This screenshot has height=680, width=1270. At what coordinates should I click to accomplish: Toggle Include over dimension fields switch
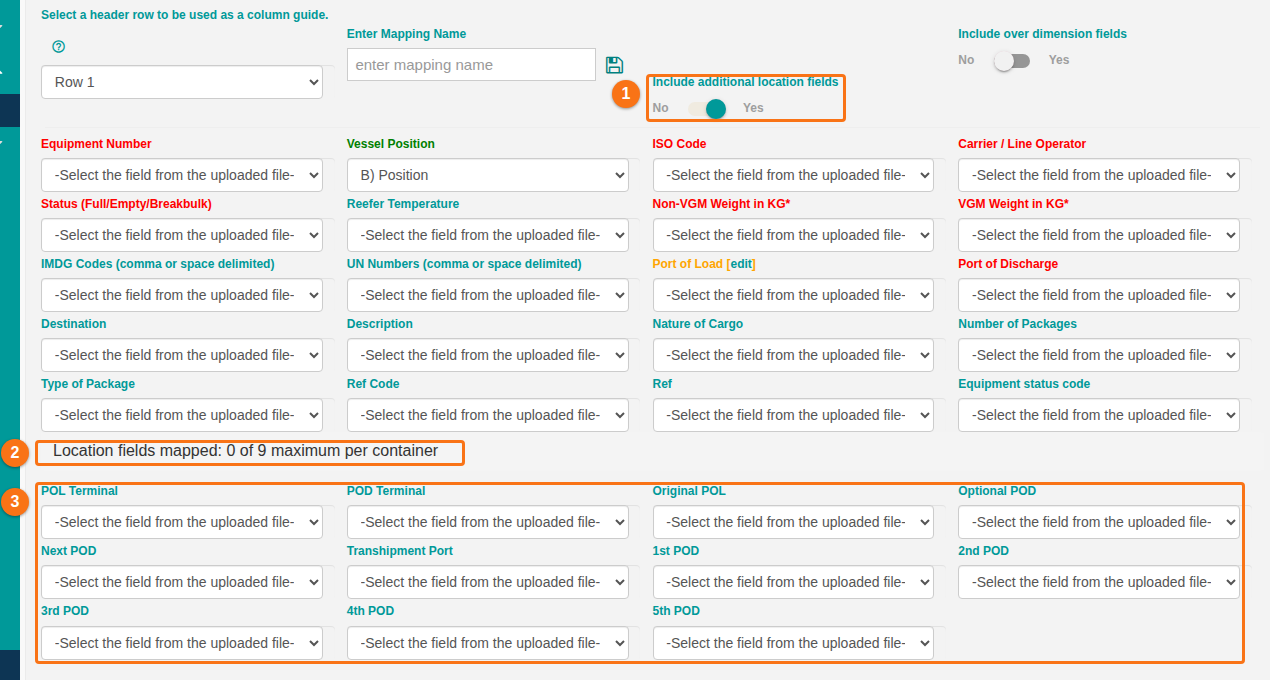tap(1012, 61)
